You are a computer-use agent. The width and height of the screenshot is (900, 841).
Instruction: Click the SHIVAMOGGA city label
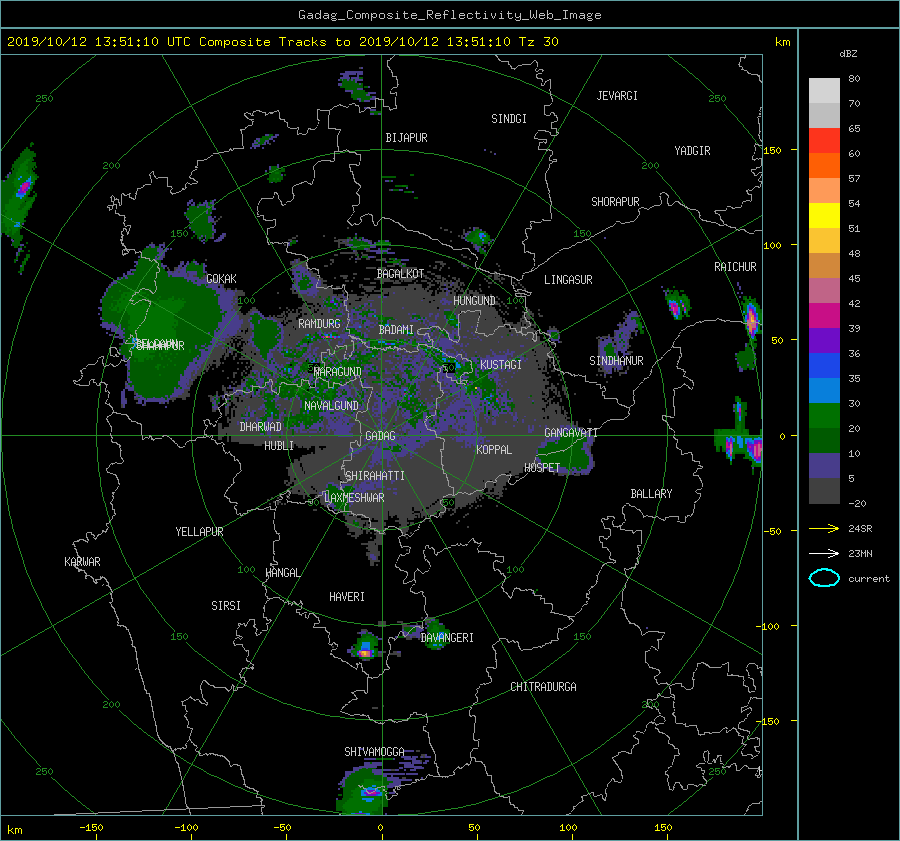point(374,752)
